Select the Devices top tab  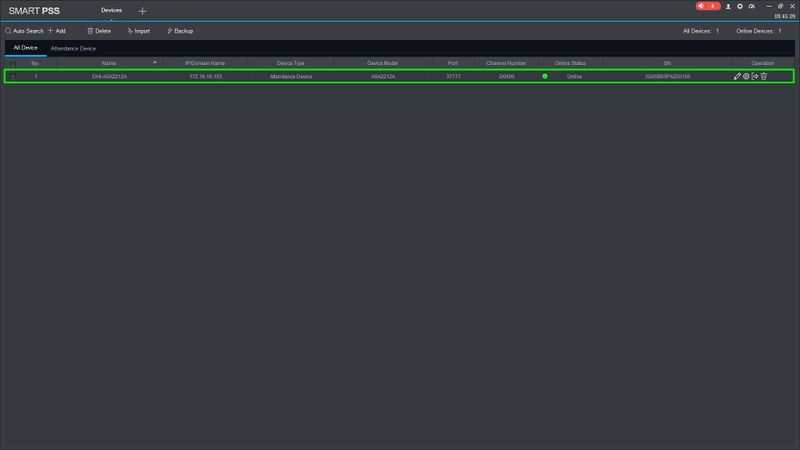point(111,10)
